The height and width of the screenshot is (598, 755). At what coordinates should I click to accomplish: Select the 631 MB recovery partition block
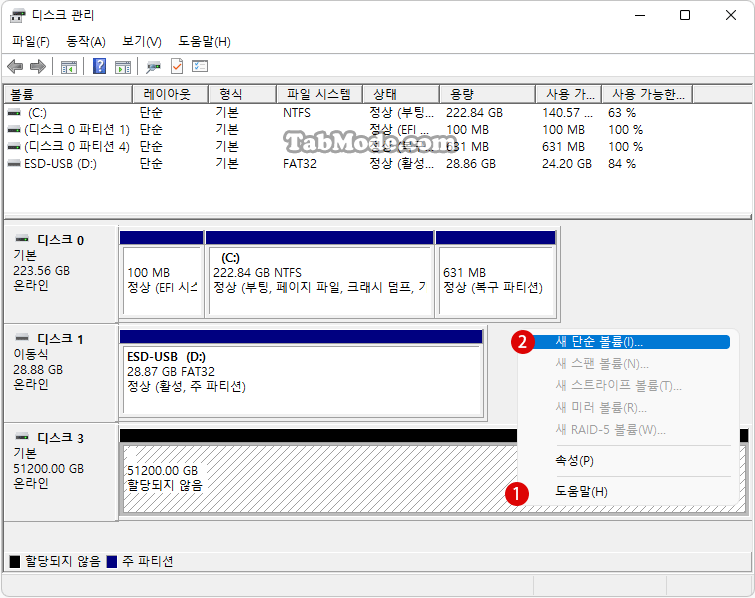pos(495,274)
